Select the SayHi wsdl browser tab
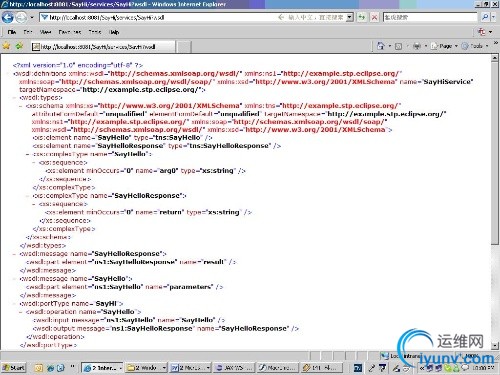The width and height of the screenshot is (500, 375). [x=103, y=47]
